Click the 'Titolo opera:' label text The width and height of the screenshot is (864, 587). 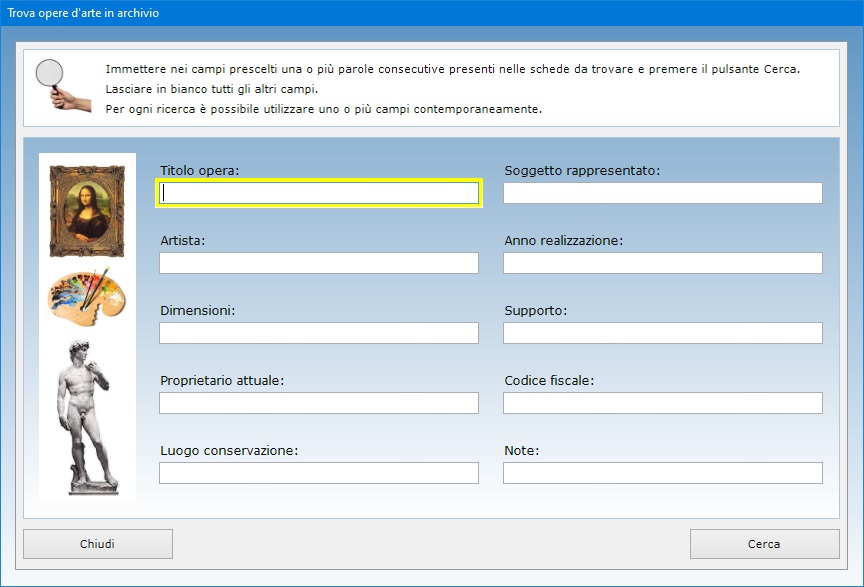tap(199, 171)
